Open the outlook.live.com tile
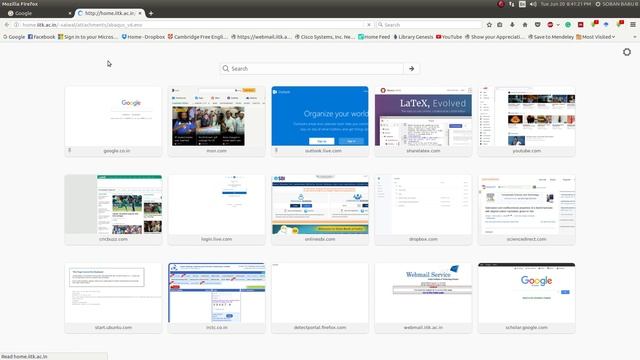 click(320, 121)
